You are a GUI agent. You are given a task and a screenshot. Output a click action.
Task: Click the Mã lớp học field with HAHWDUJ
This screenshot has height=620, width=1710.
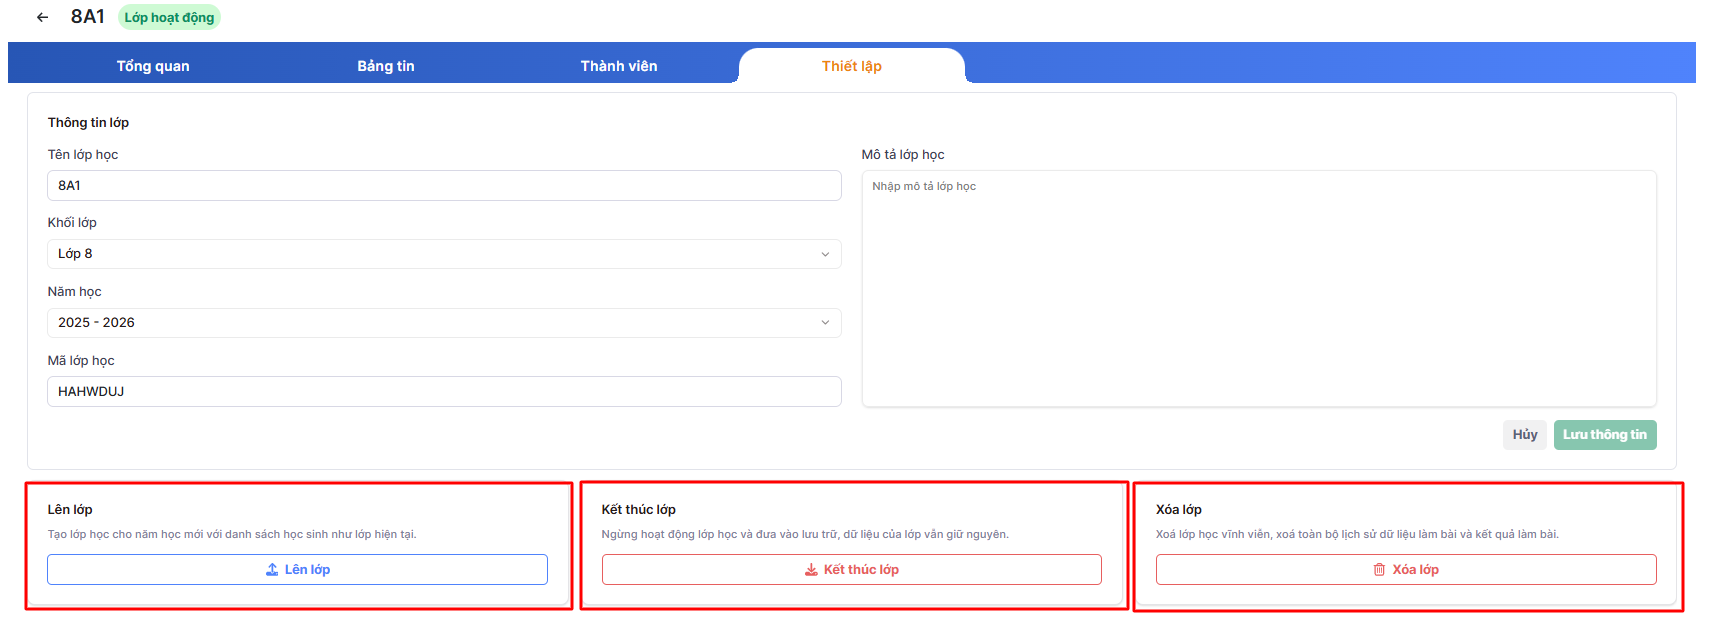click(443, 392)
